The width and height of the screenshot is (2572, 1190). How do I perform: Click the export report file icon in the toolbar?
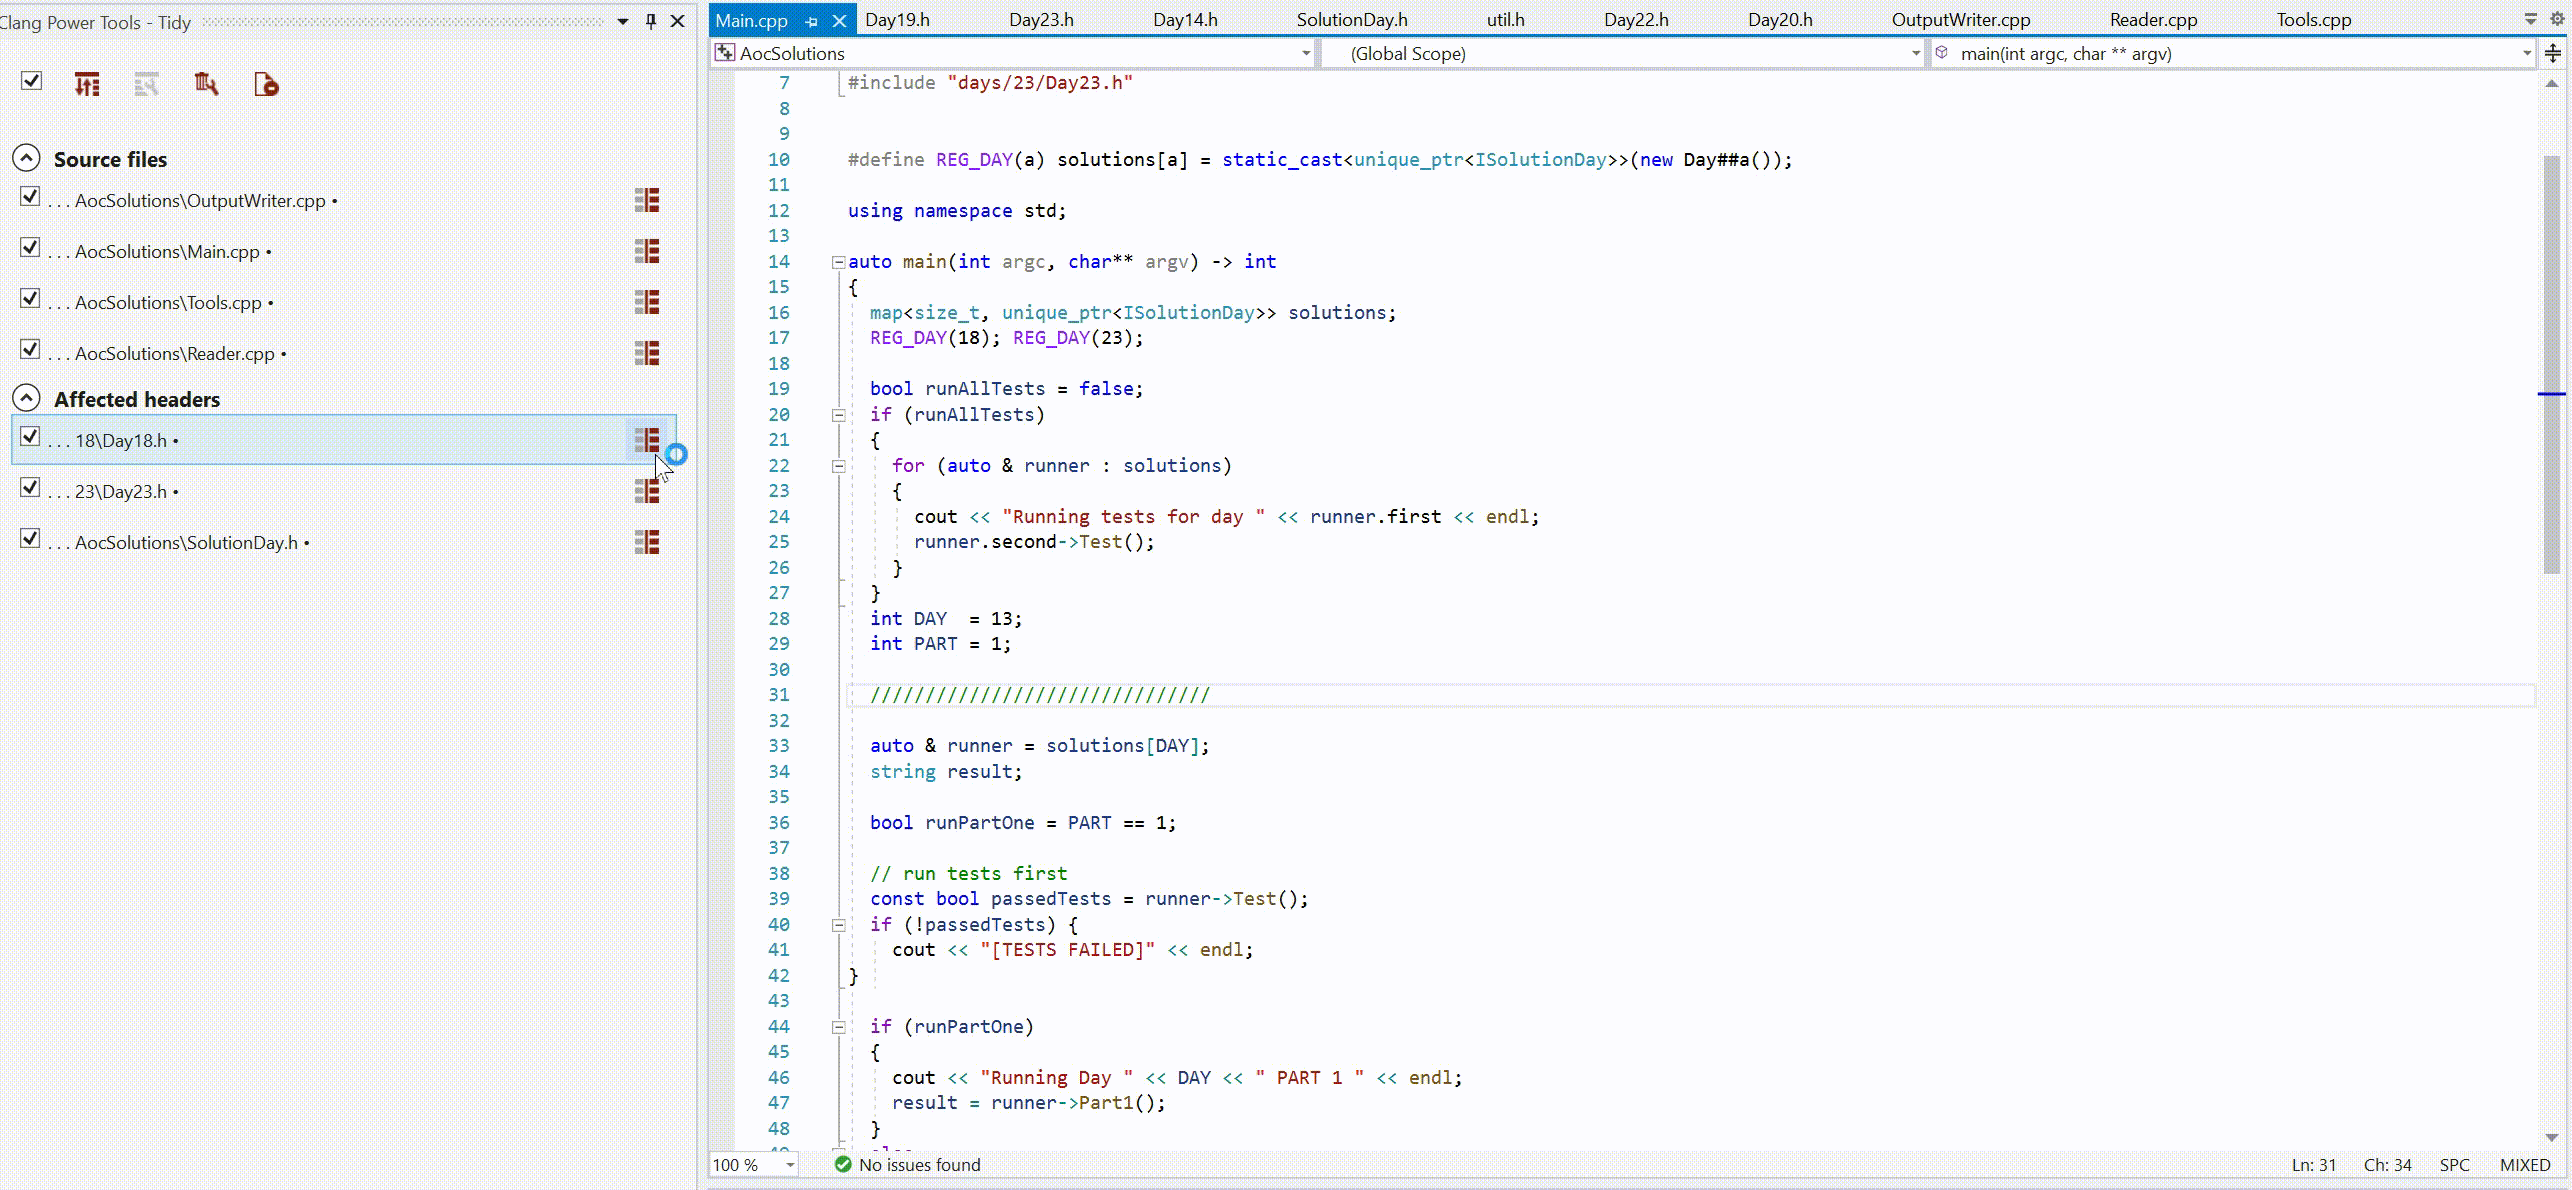pyautogui.click(x=265, y=84)
